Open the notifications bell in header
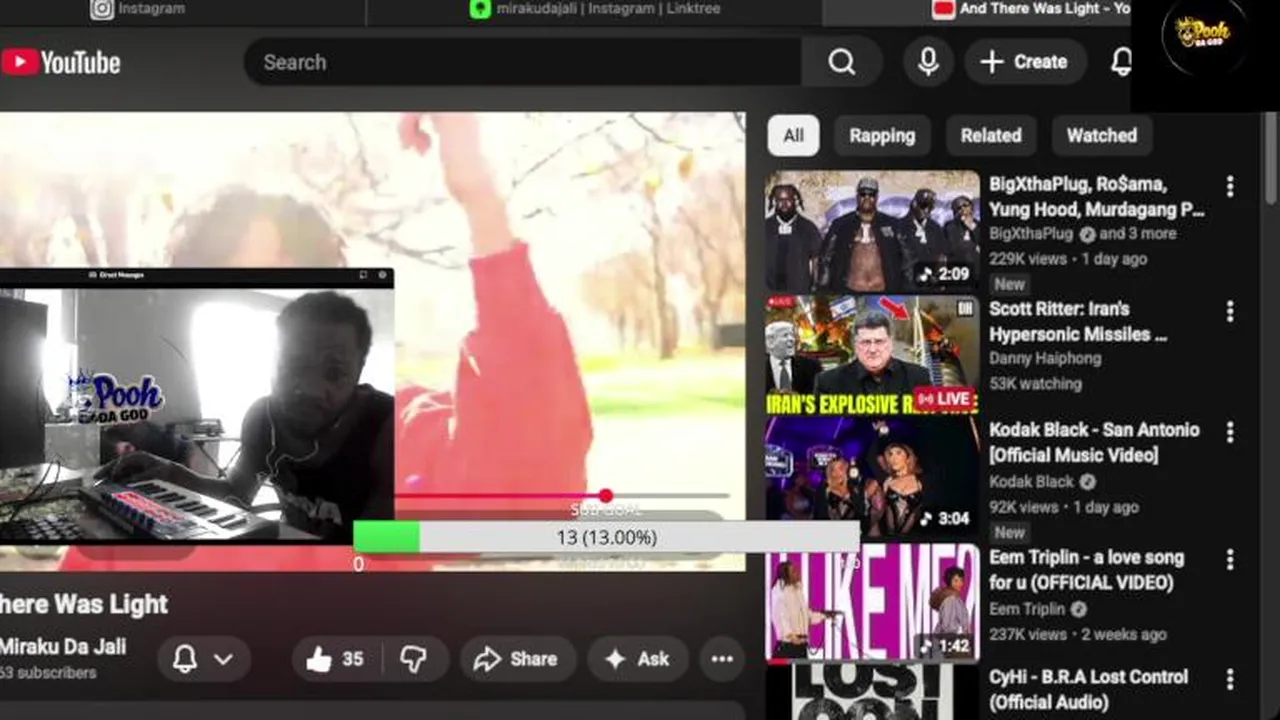Image resolution: width=1280 pixels, height=720 pixels. (x=1122, y=62)
